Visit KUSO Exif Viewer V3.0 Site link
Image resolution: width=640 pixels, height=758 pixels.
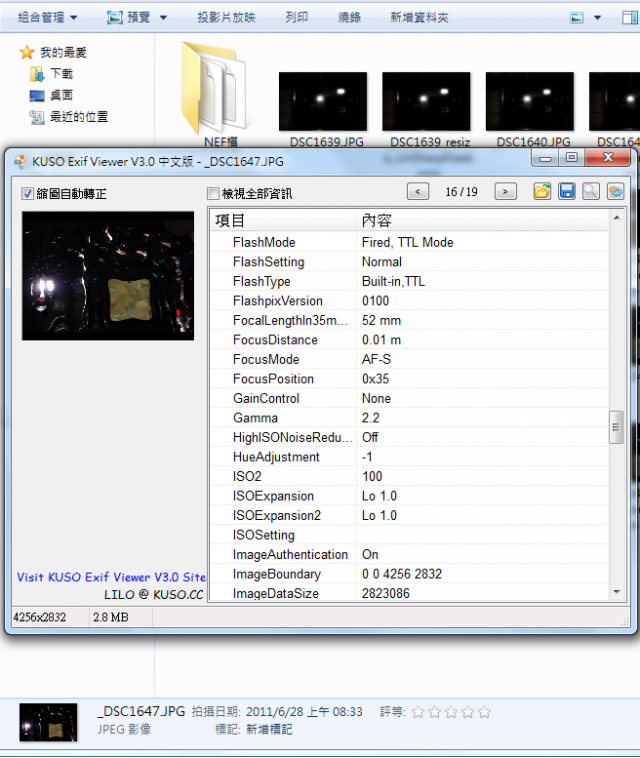click(x=111, y=577)
